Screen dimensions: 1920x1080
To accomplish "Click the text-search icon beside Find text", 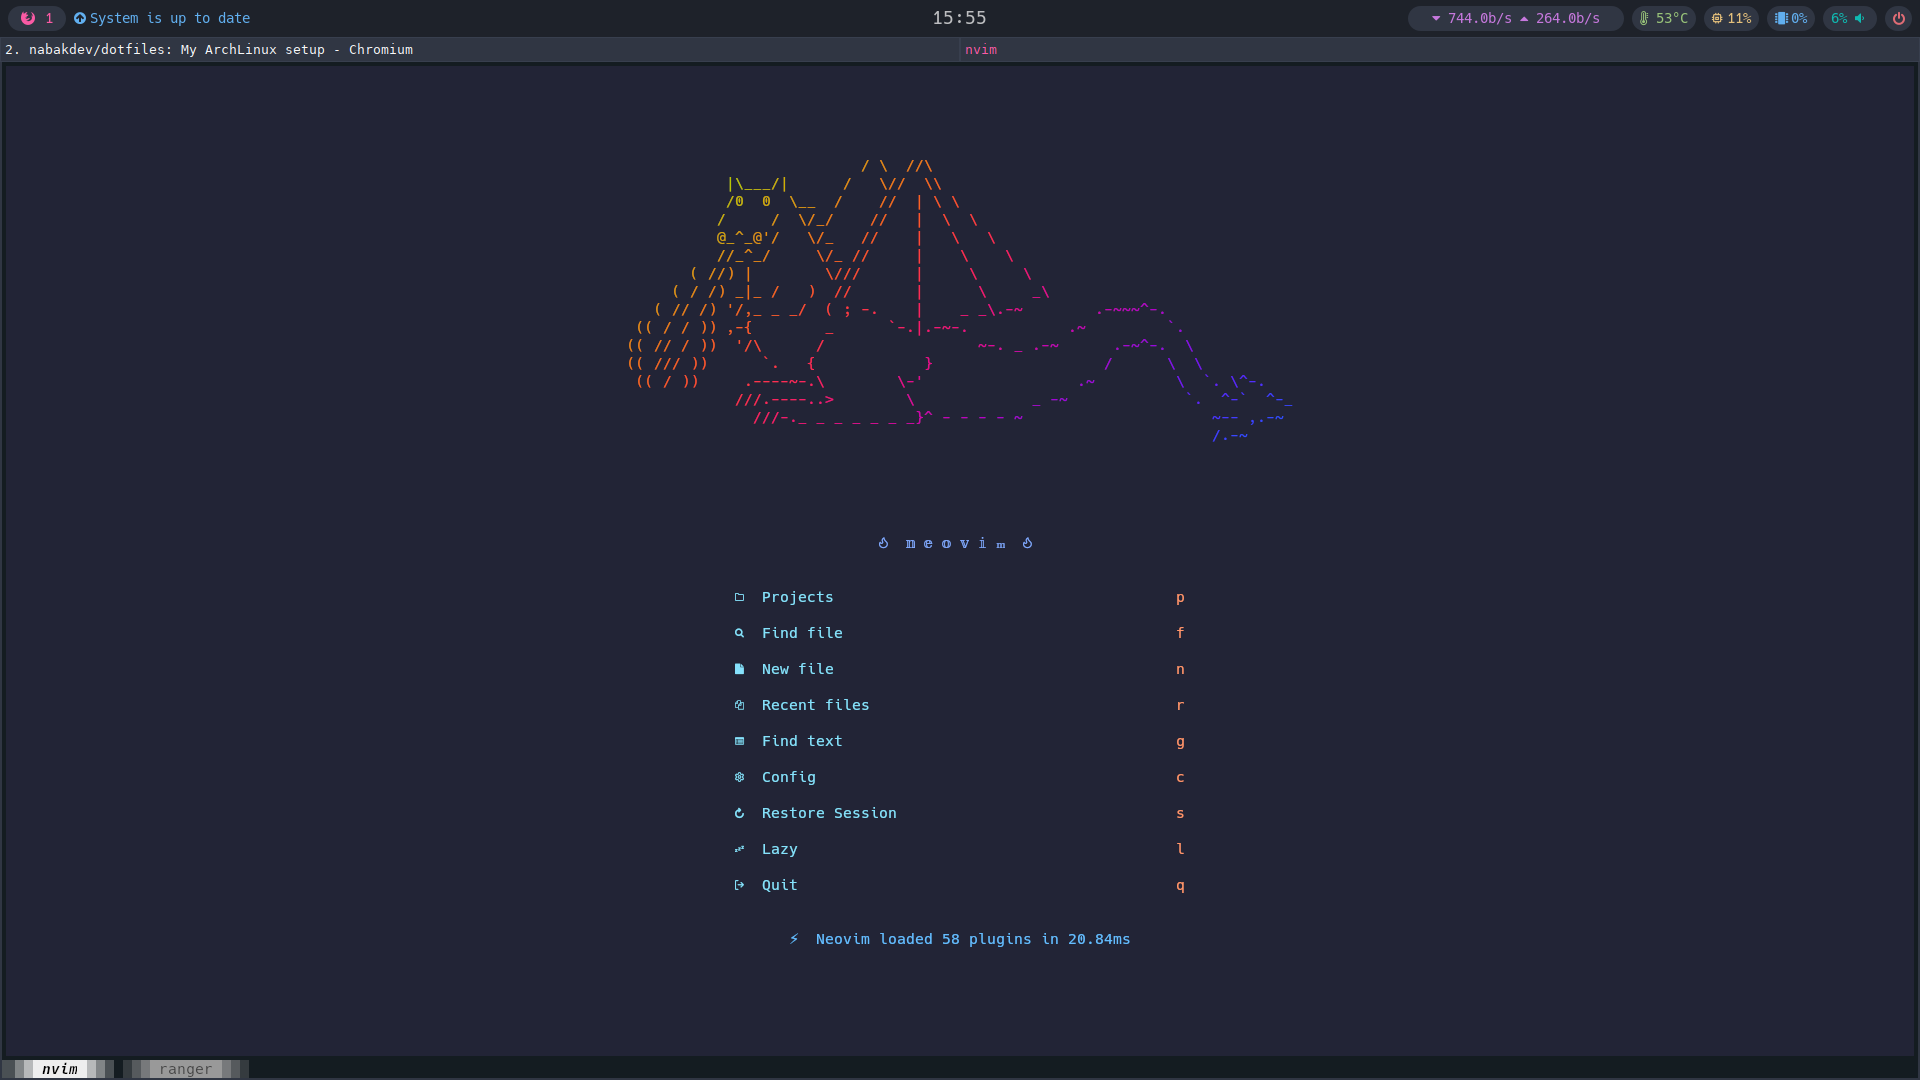I will [739, 741].
